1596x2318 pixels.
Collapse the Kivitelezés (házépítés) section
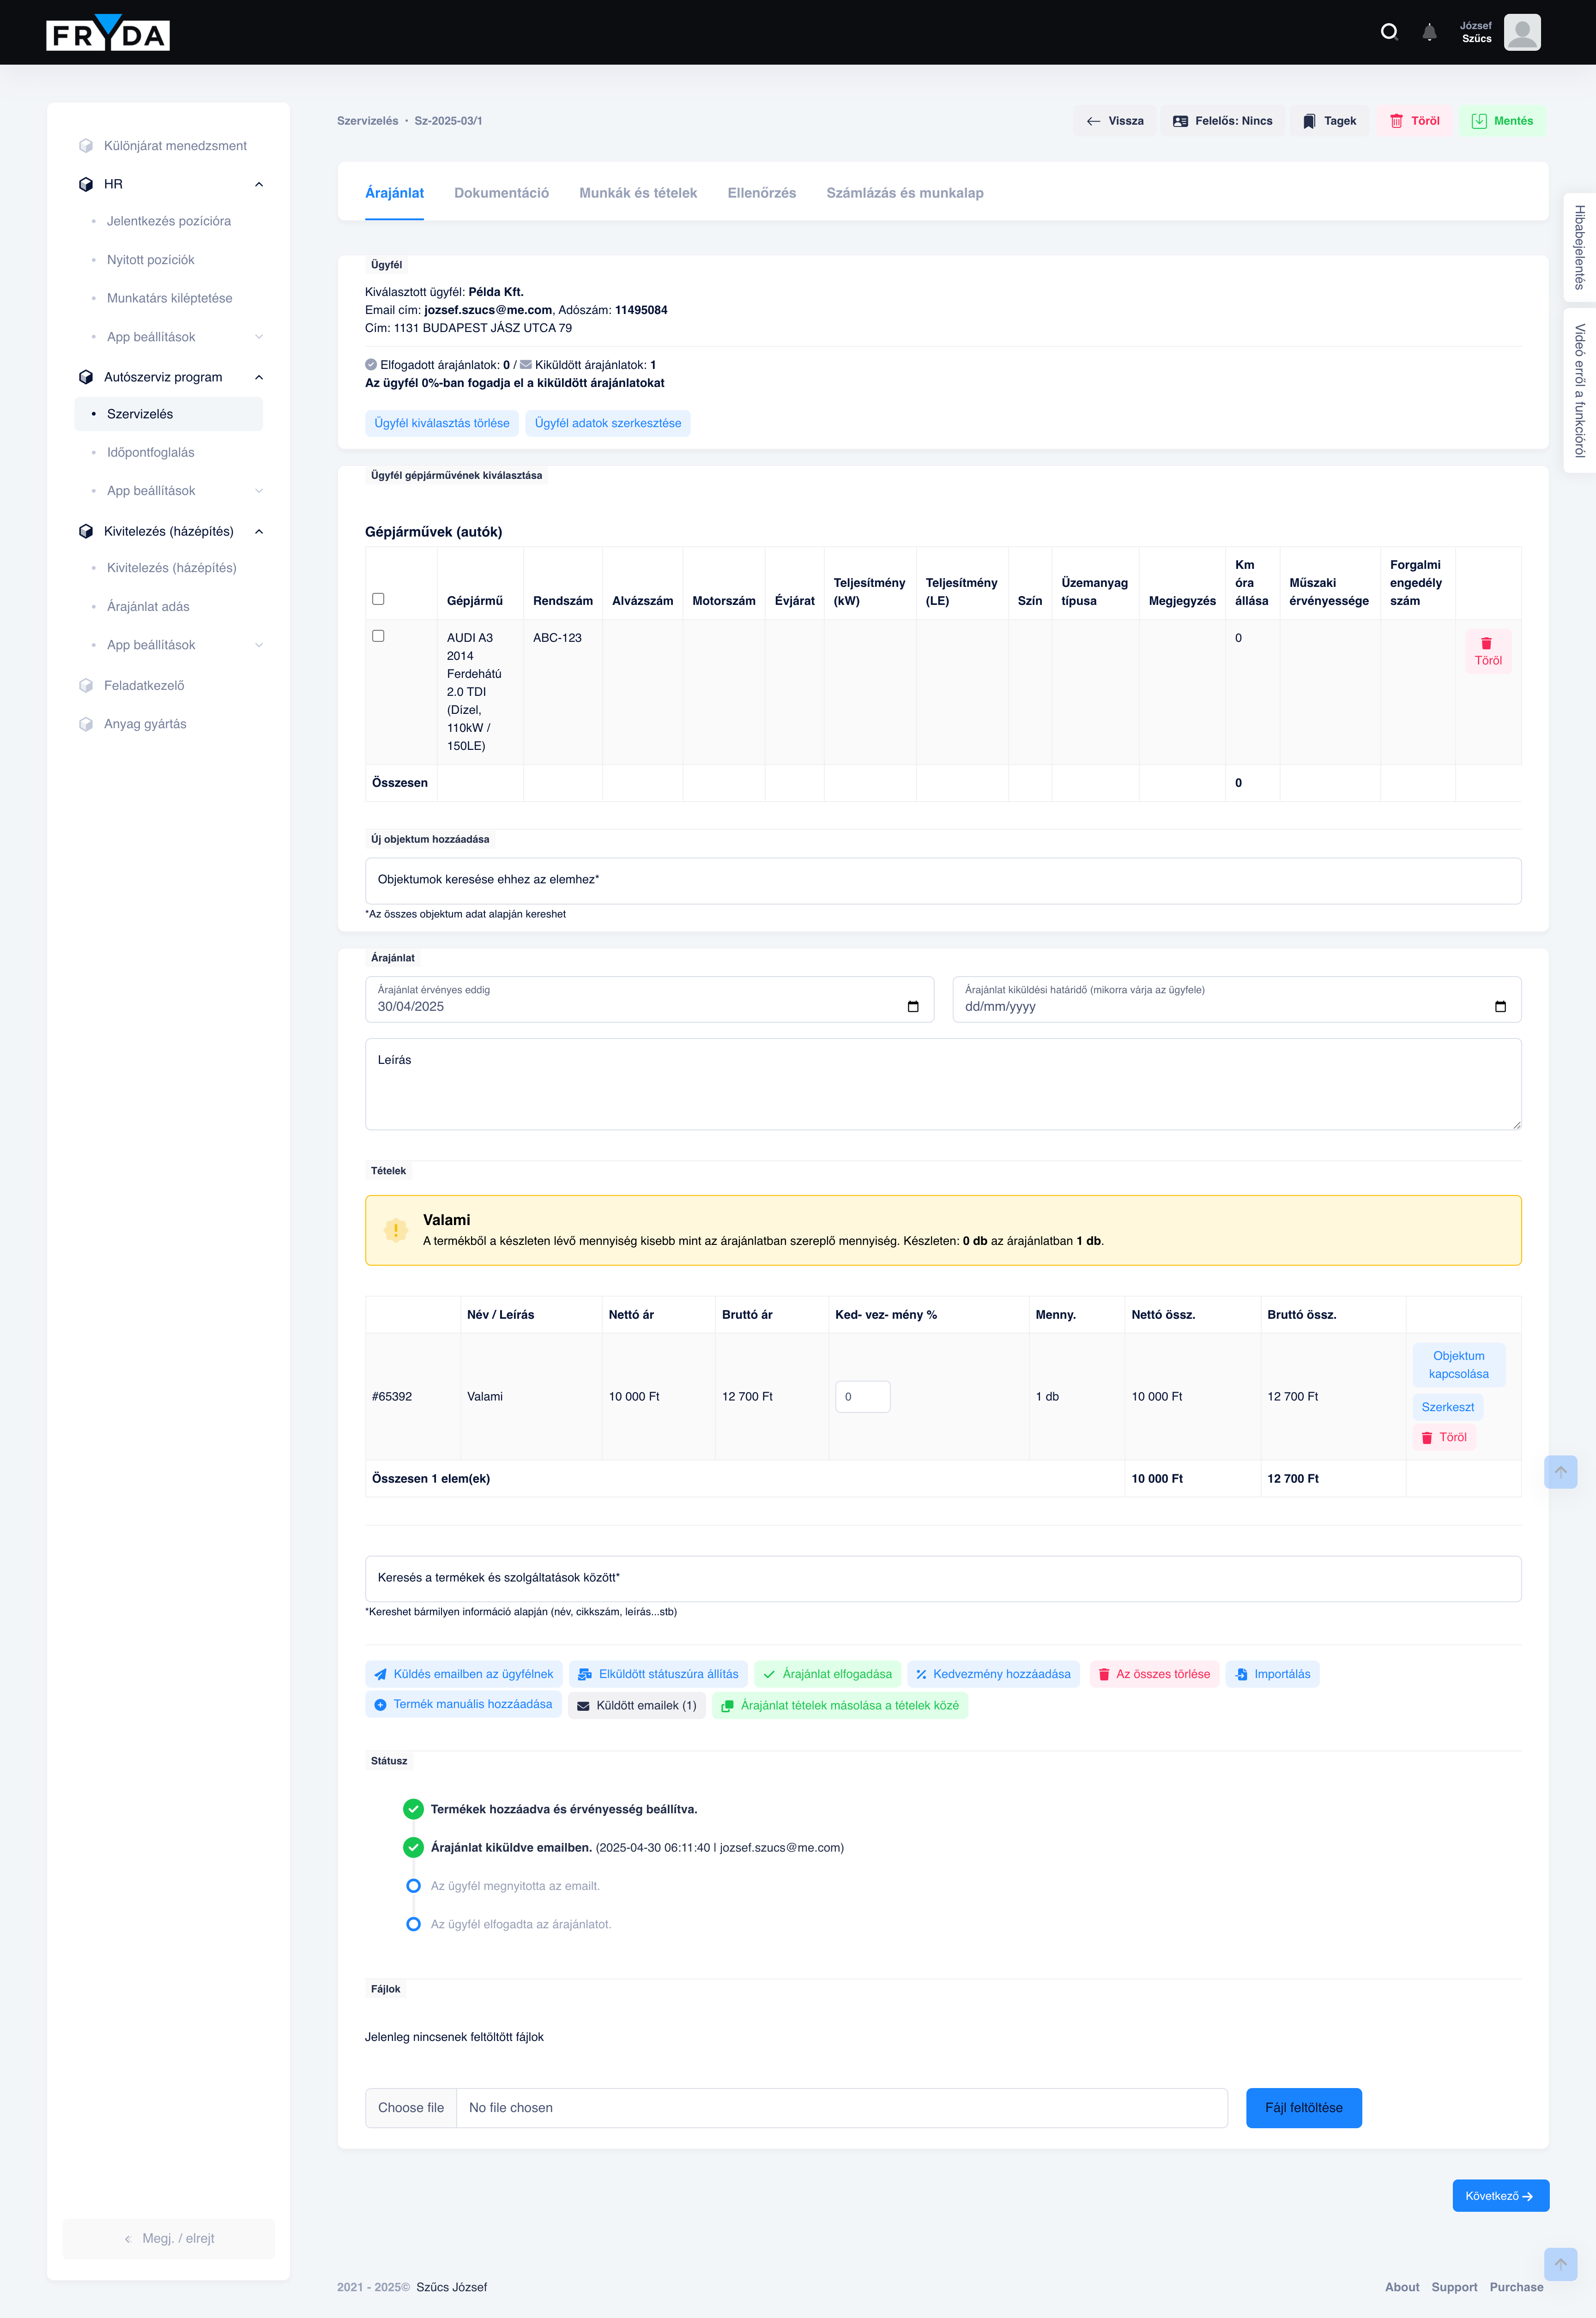pos(259,531)
